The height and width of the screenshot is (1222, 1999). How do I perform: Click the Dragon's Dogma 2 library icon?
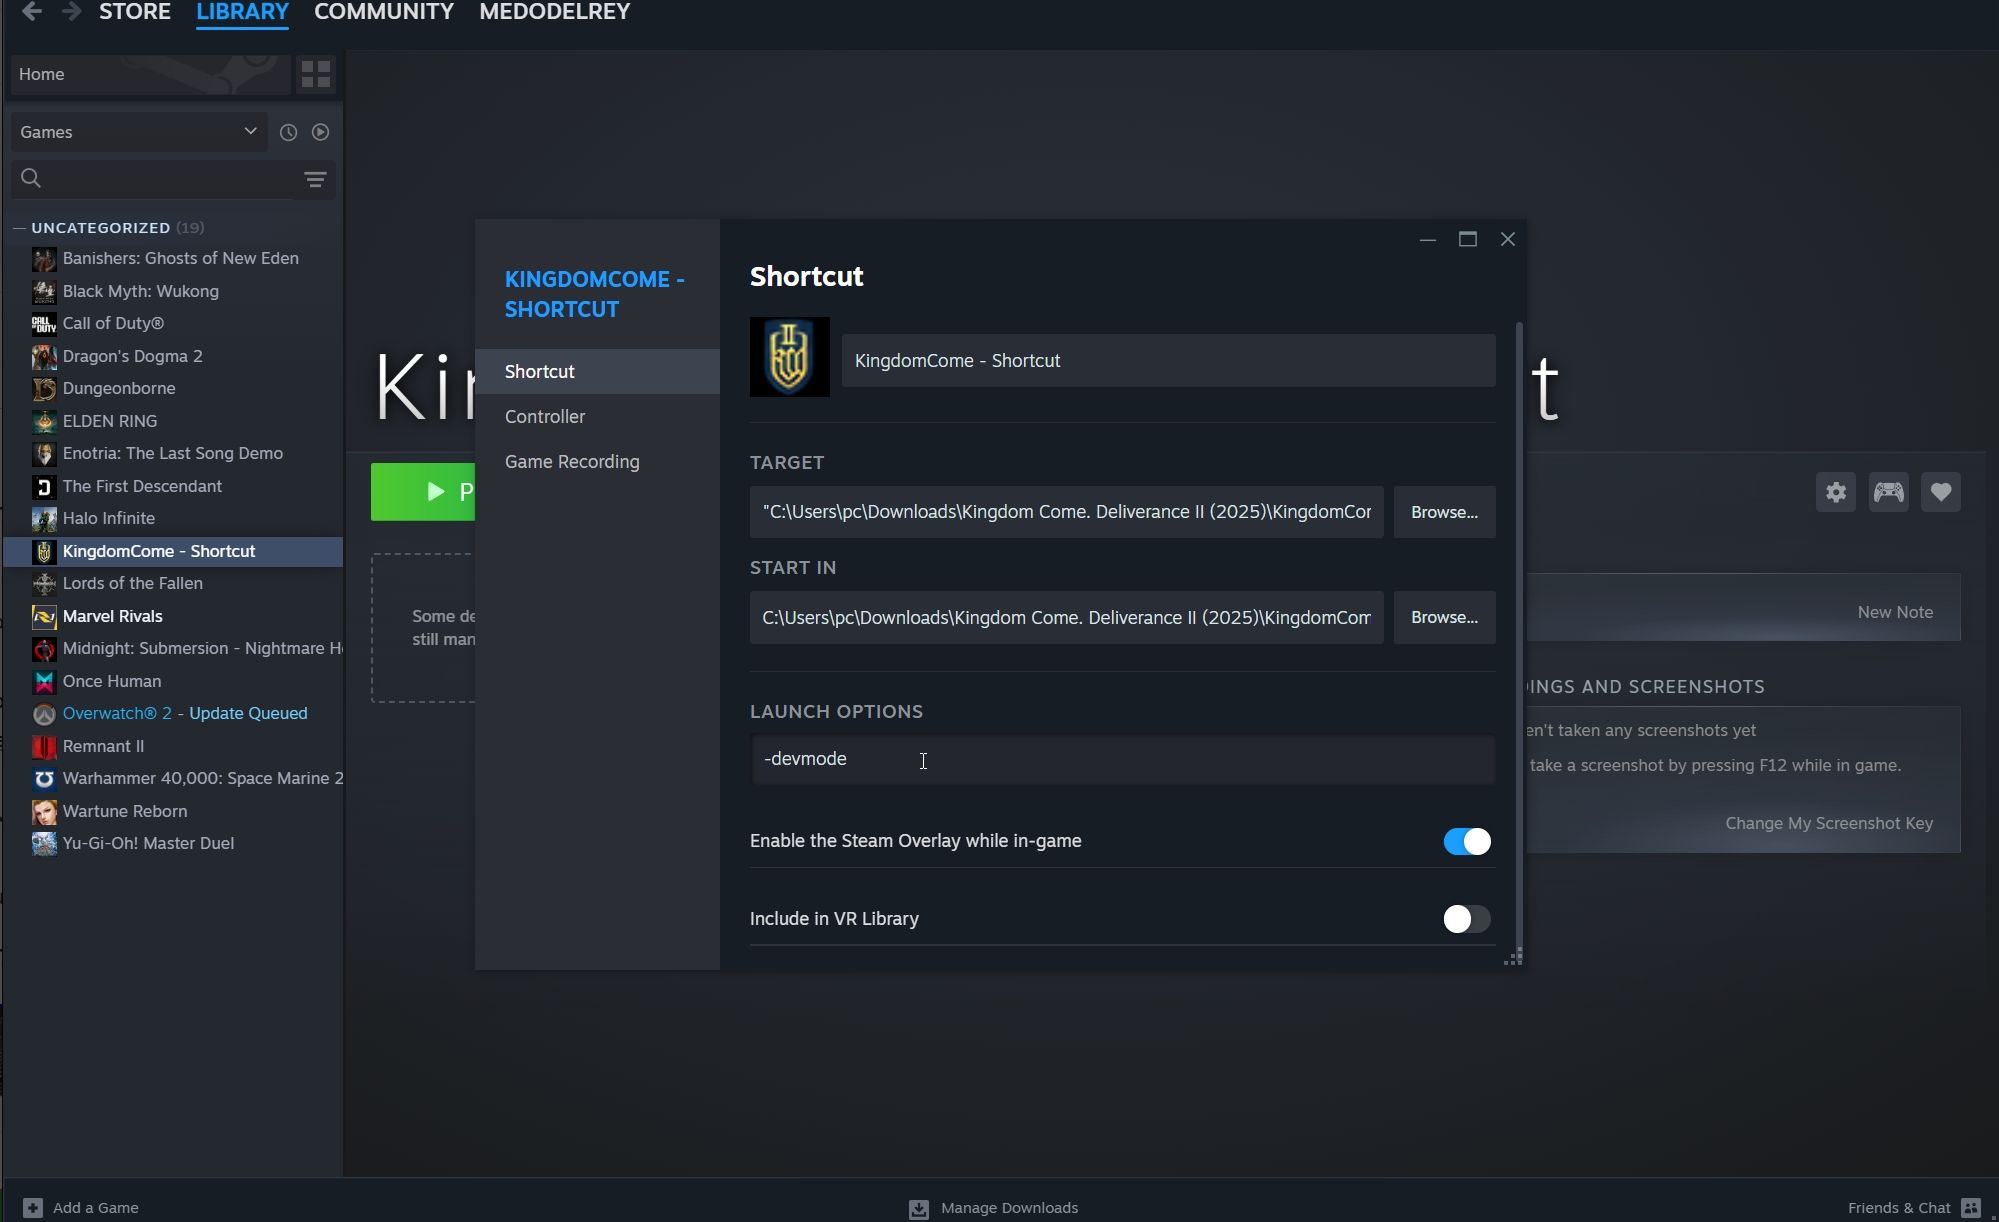(43, 355)
